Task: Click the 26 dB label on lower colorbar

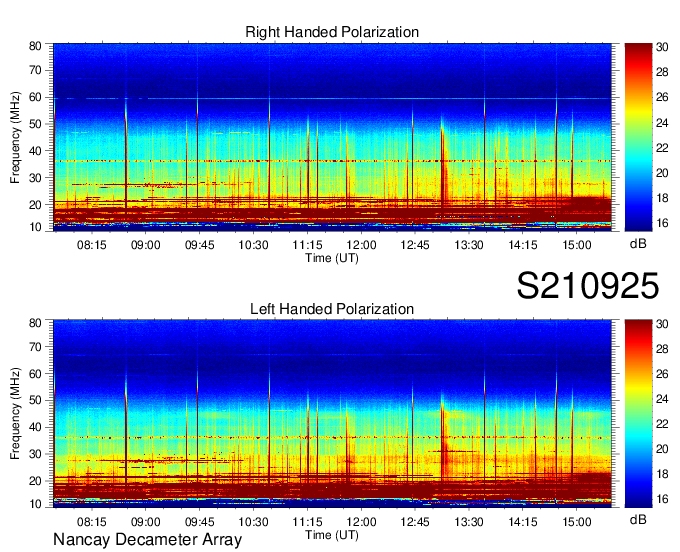Action: pos(662,374)
